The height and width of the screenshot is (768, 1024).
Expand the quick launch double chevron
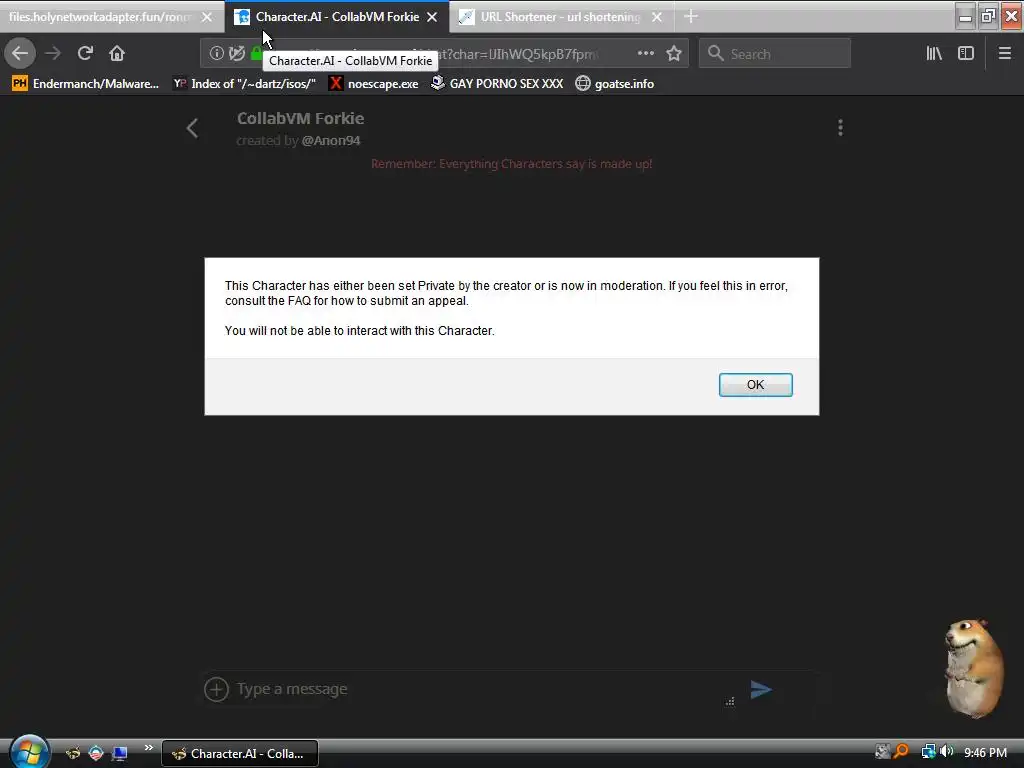pyautogui.click(x=148, y=748)
